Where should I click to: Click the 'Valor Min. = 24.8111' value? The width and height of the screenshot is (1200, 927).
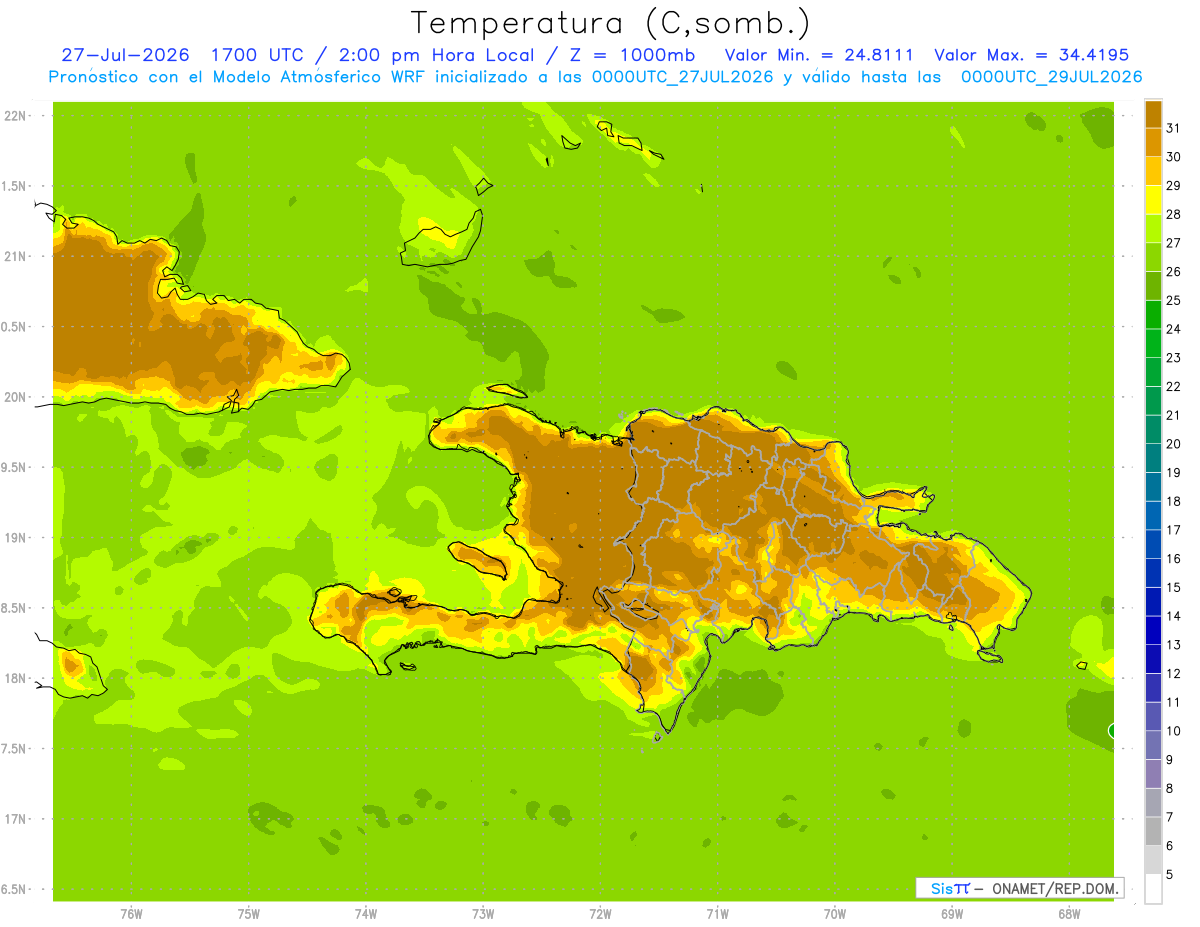point(819,55)
